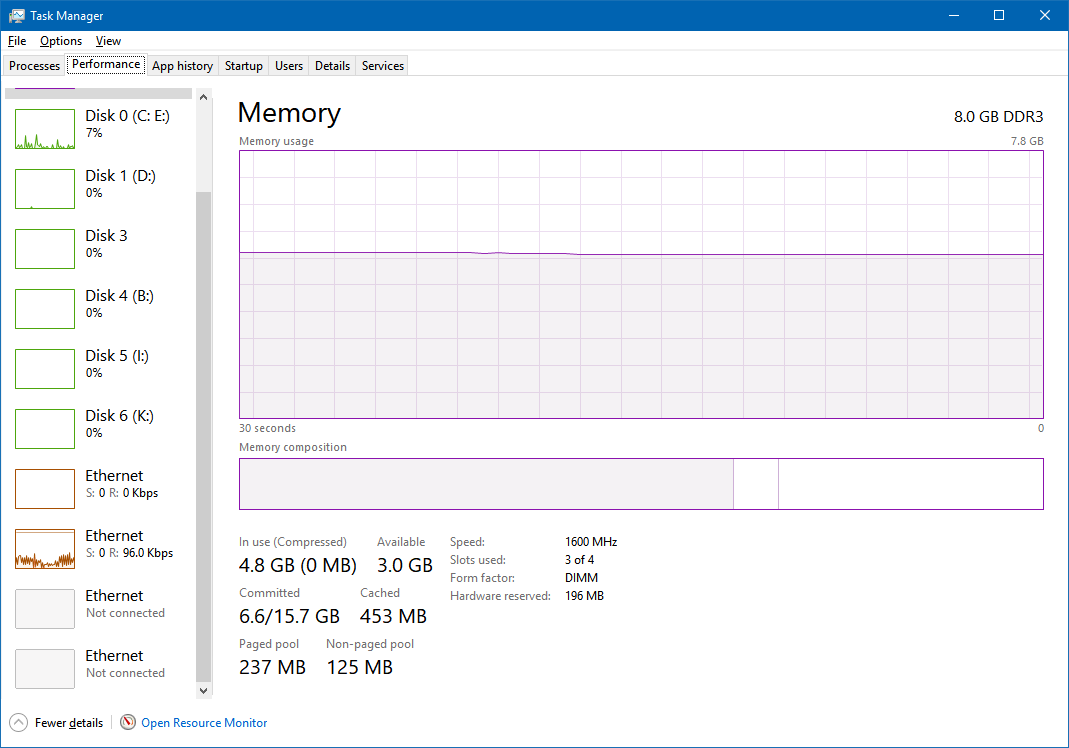Click the Form factor value DIMM

[x=582, y=578]
